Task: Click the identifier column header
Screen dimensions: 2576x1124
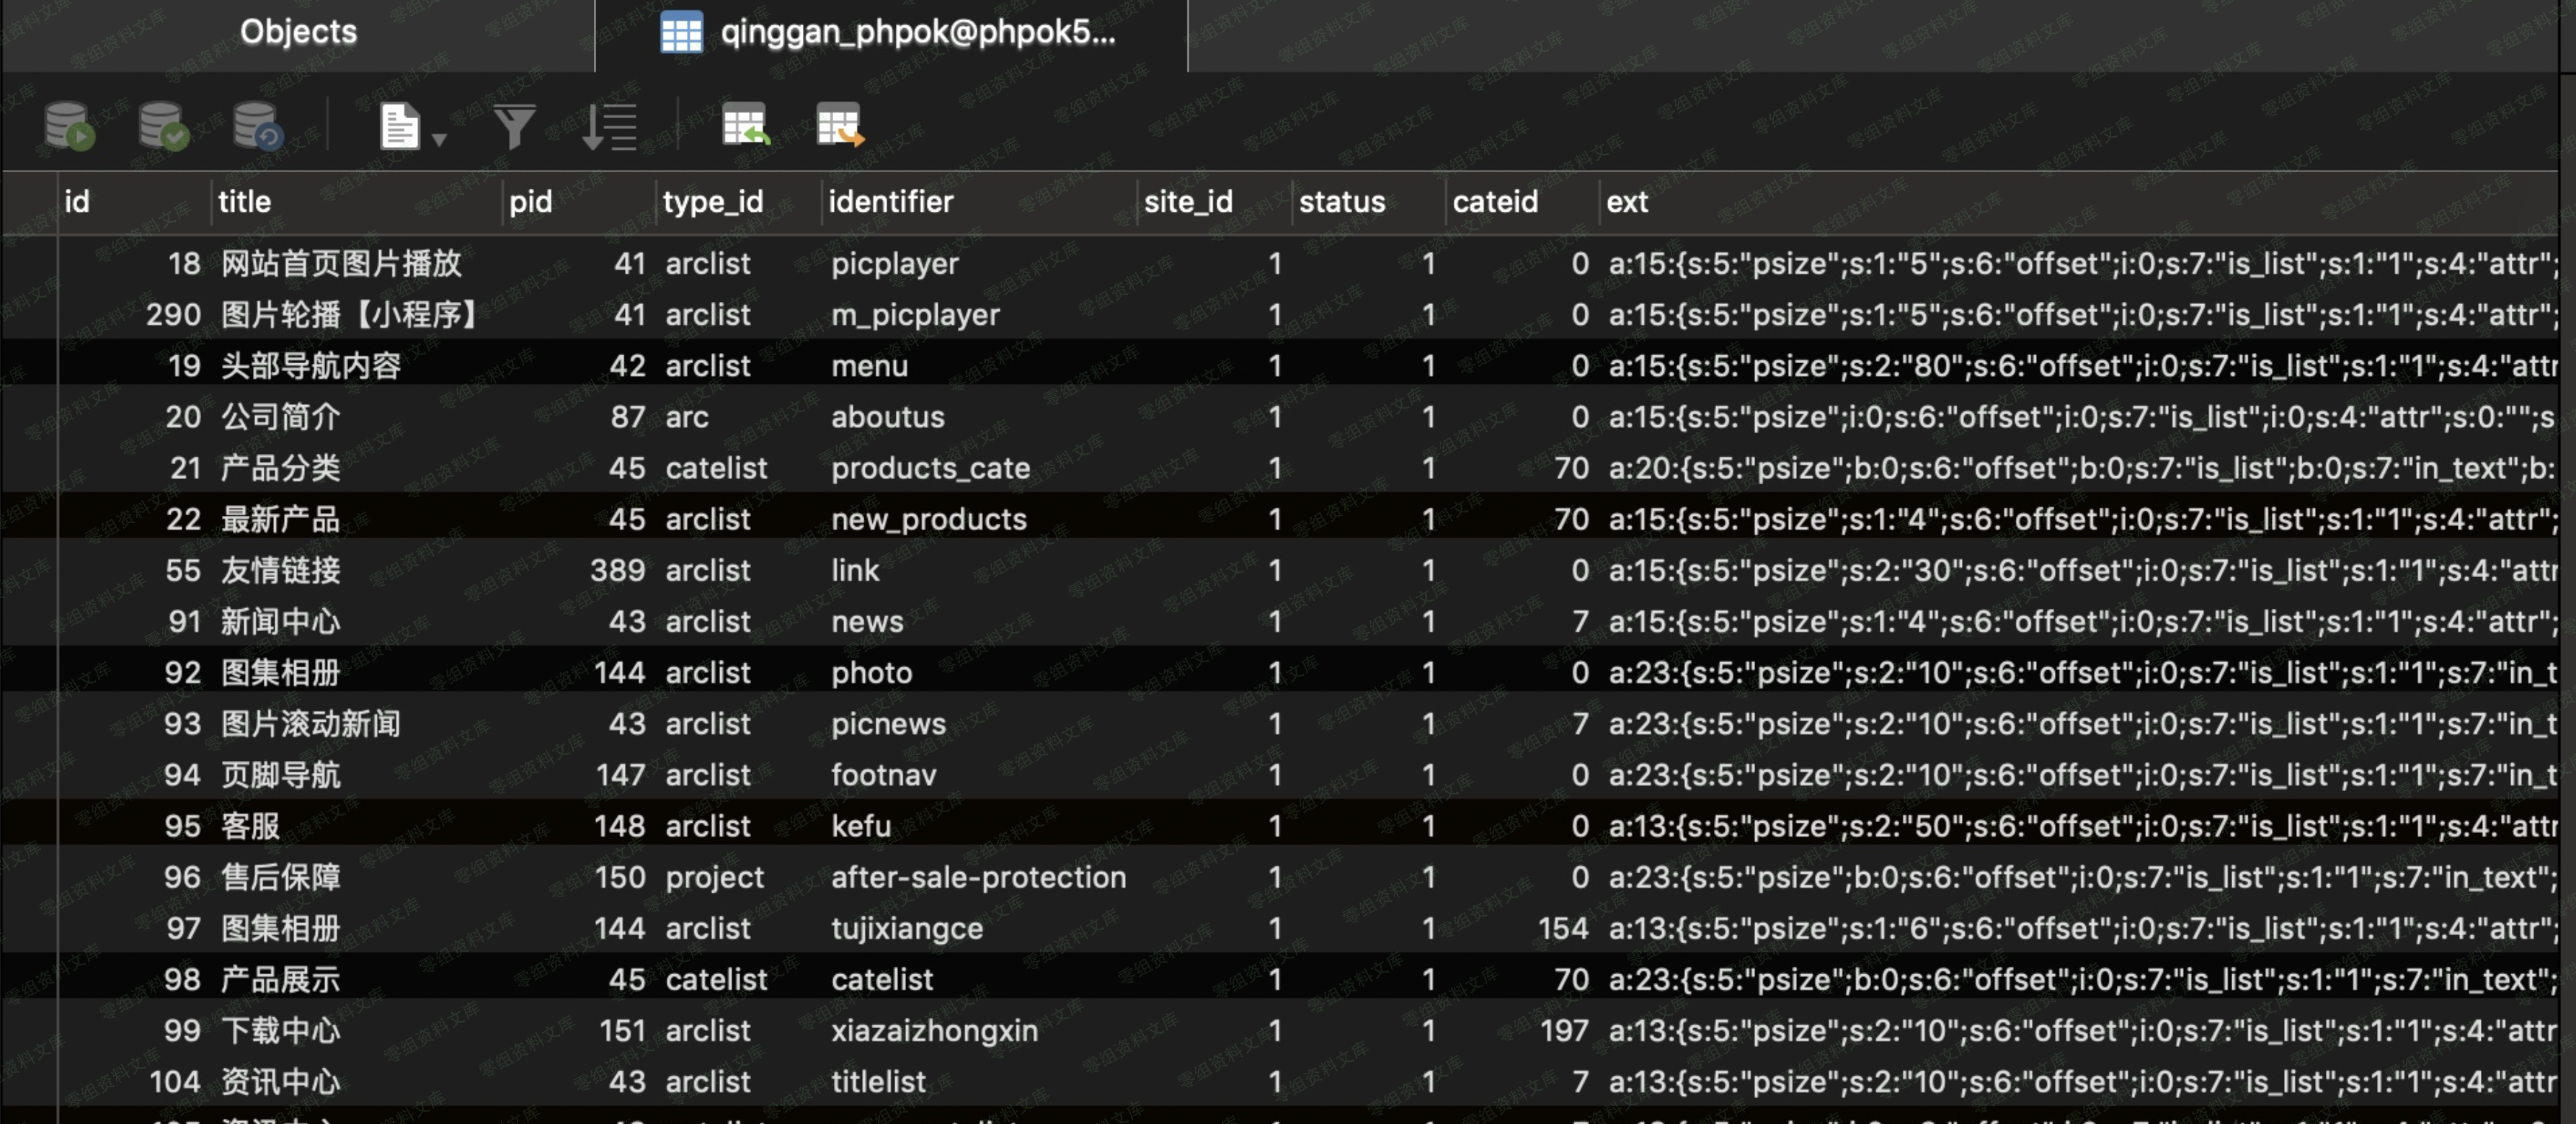Action: coord(890,202)
